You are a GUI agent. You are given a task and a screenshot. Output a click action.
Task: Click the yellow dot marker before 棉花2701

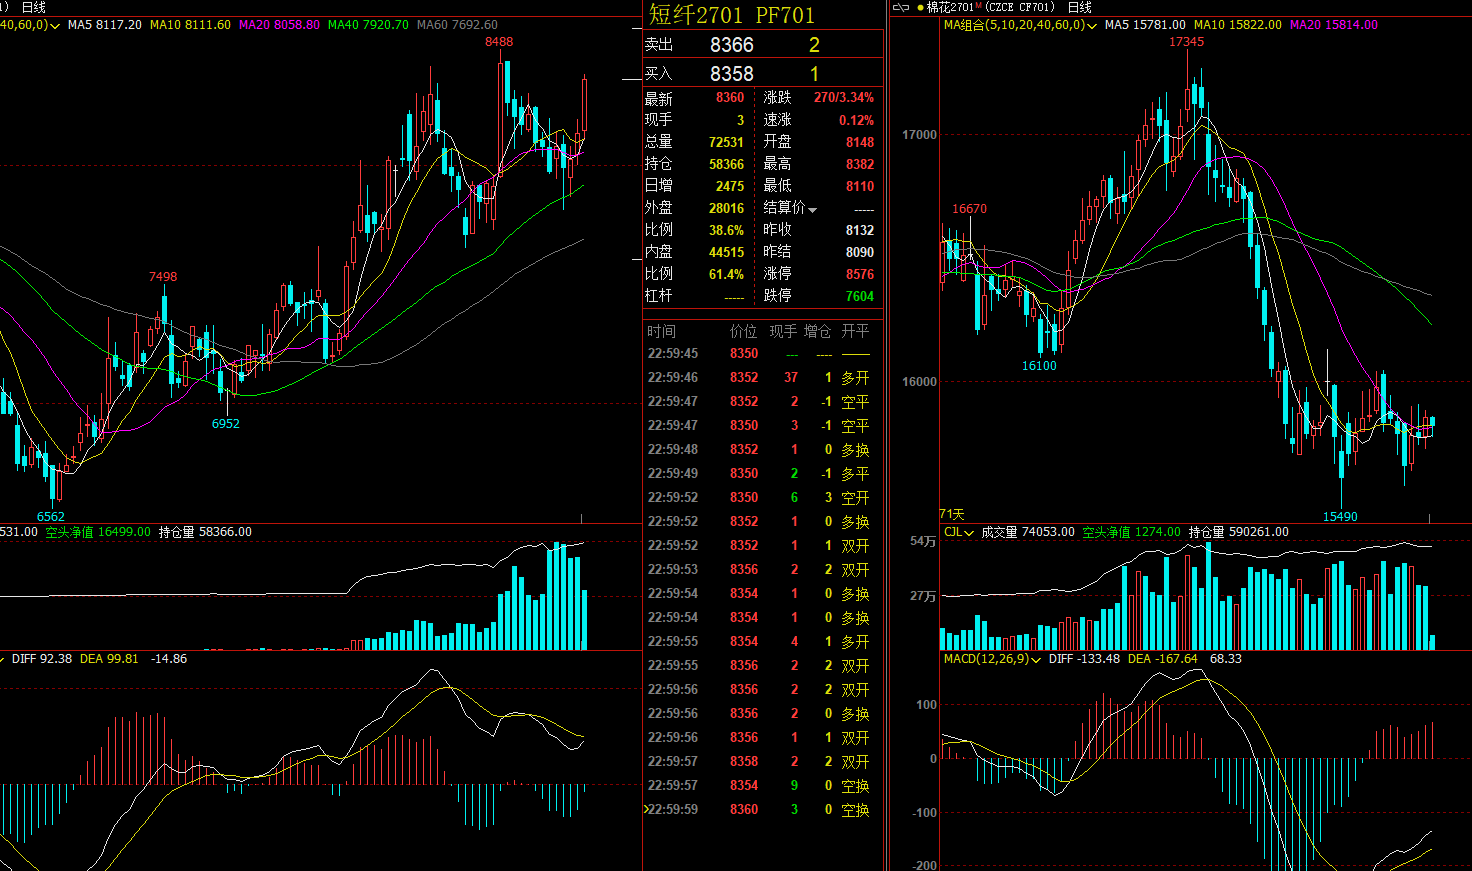920,8
